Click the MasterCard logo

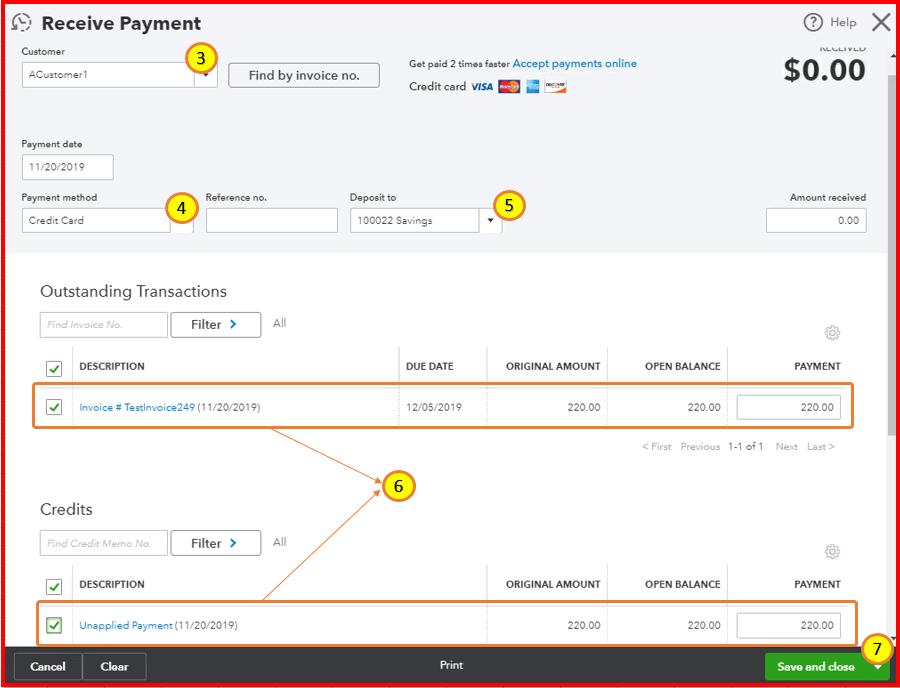pos(509,87)
